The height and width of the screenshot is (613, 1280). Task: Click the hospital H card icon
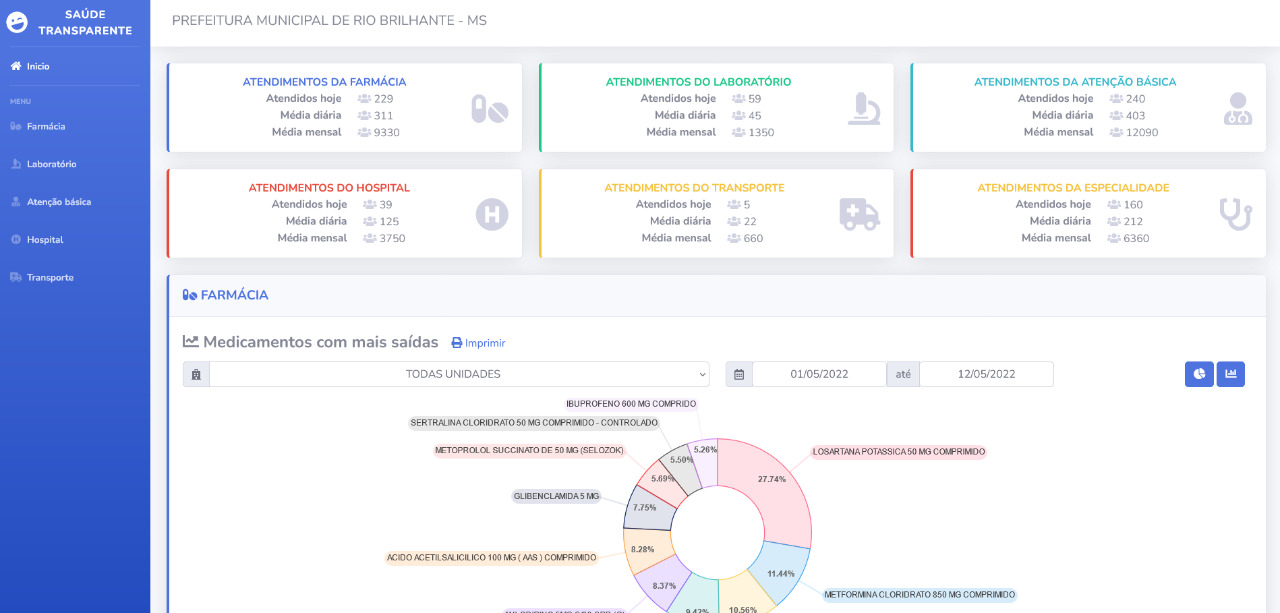491,214
